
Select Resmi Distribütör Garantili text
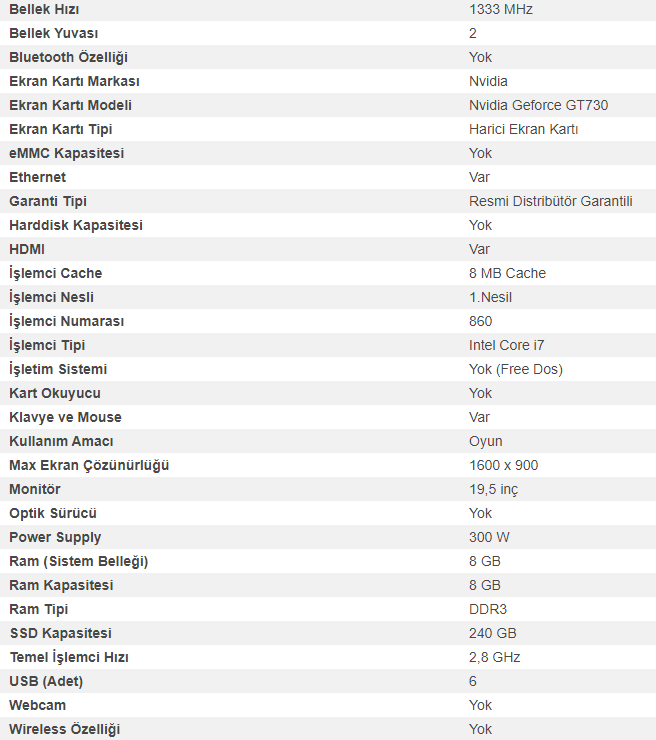click(550, 201)
